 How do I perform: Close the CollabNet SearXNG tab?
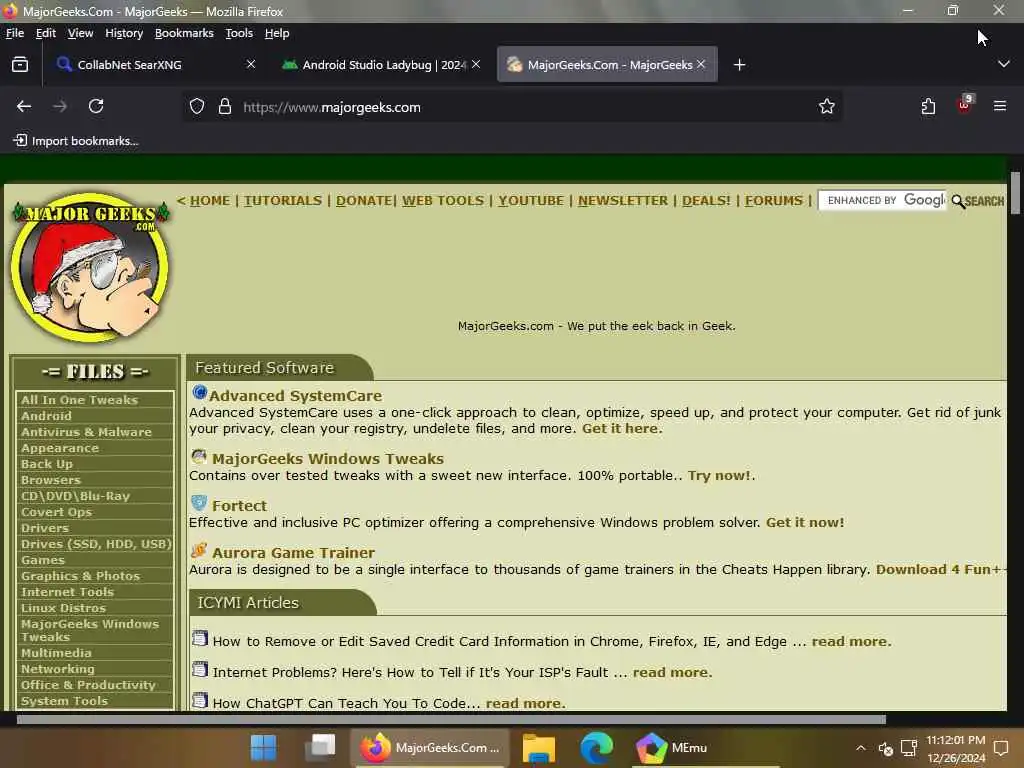click(251, 64)
